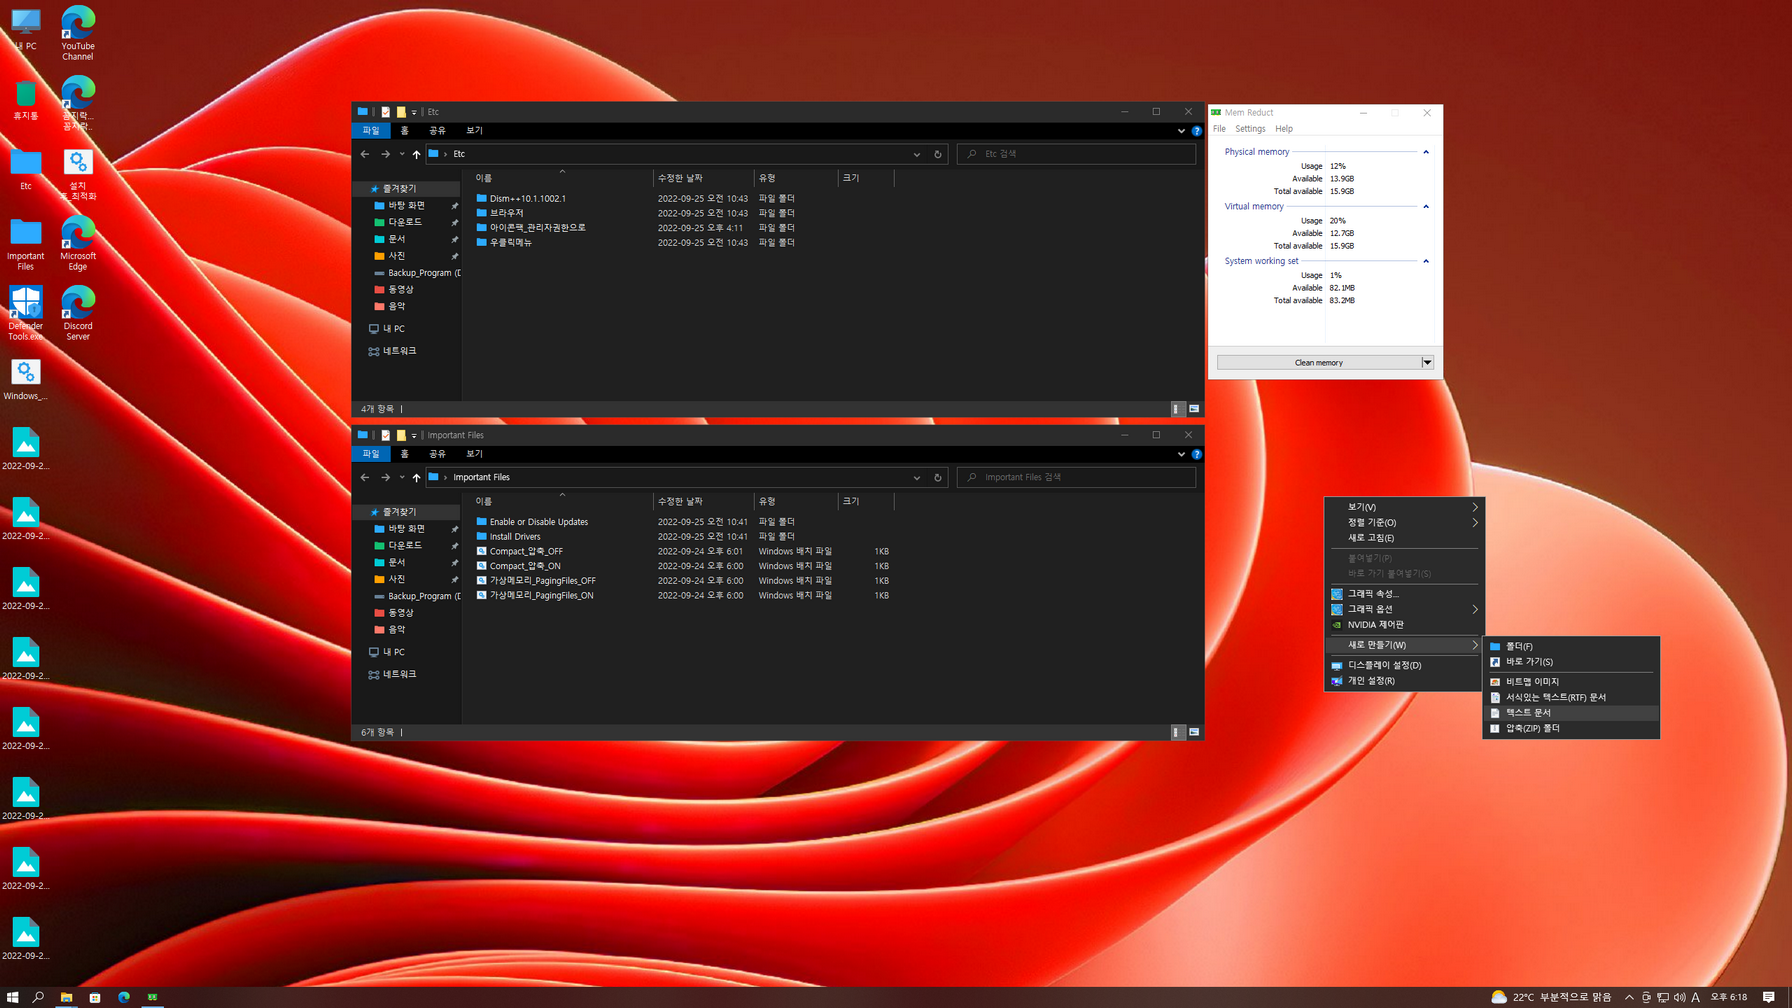Open Help menu in Mem Reduct
The image size is (1792, 1008).
click(x=1284, y=129)
